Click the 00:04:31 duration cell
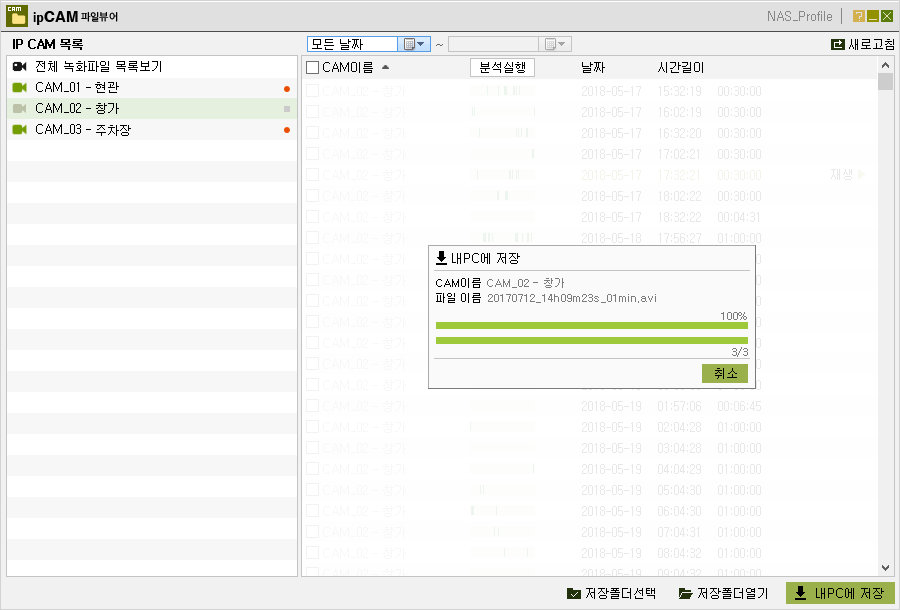 point(739,217)
